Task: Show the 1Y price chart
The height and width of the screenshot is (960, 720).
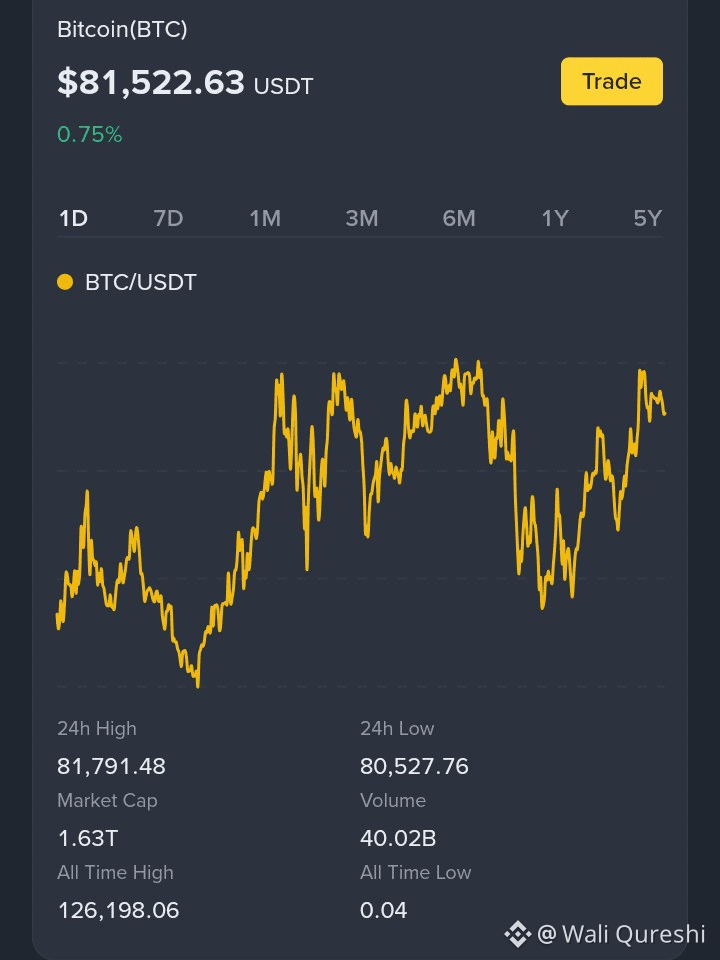Action: [x=555, y=219]
